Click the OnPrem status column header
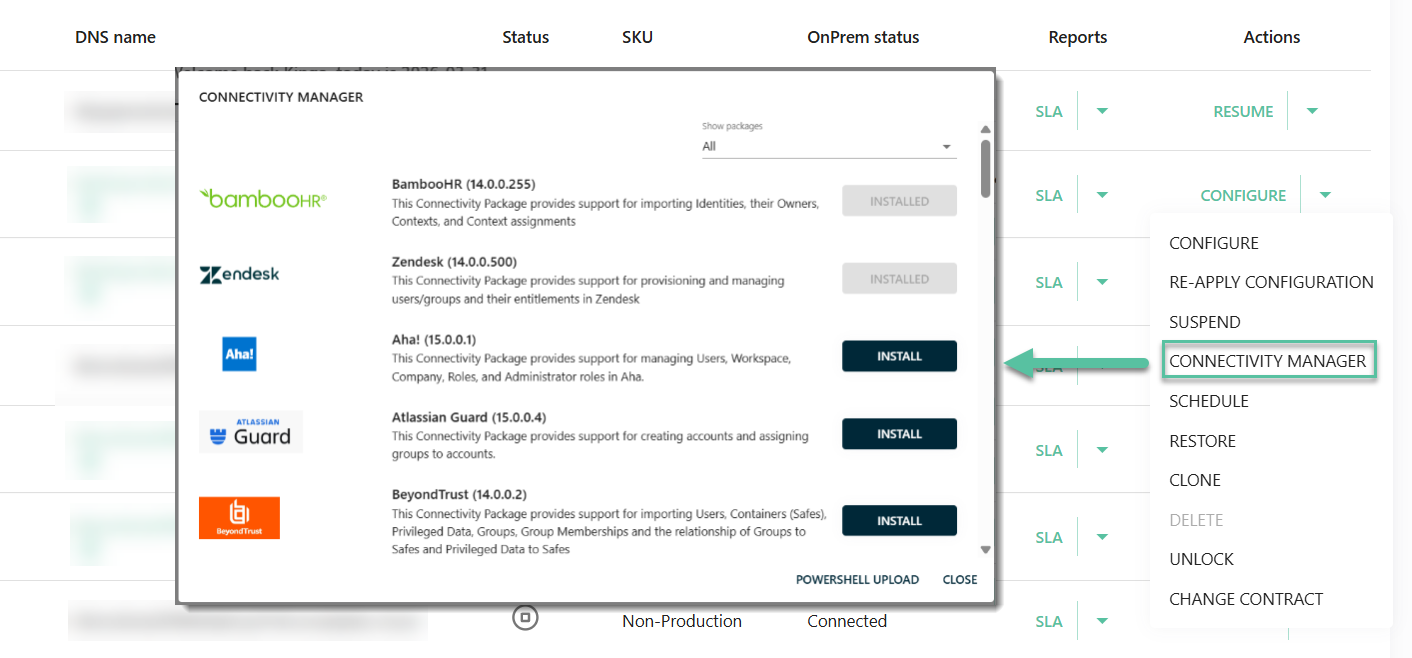Viewport: 1412px width, 658px height. (x=863, y=37)
